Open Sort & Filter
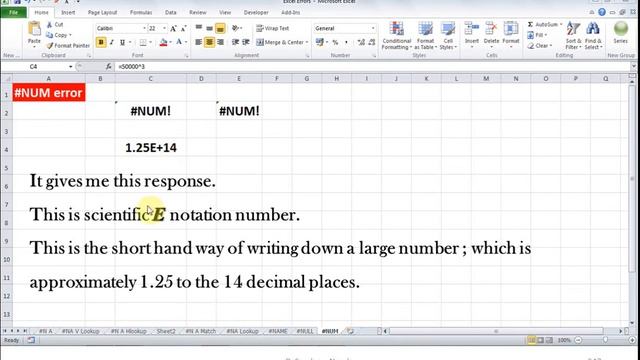Viewport: 640px width, 360px height. [x=573, y=36]
